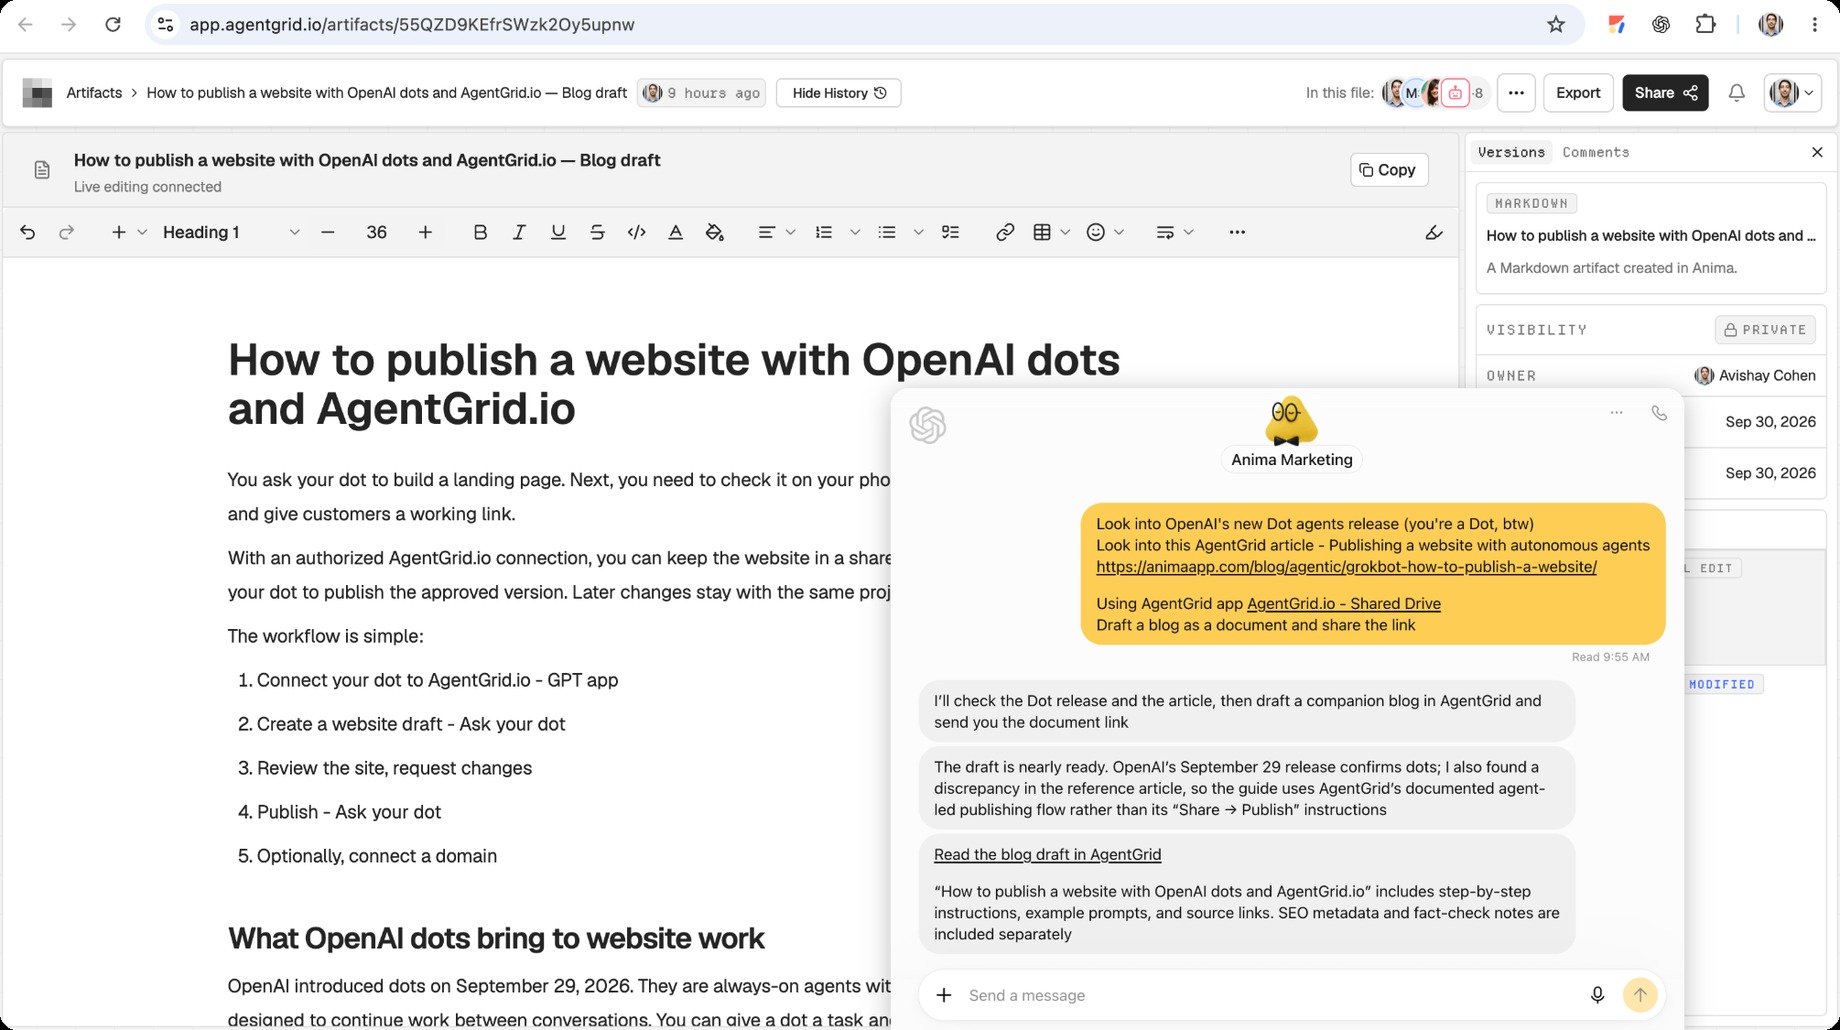Click the Share button

coord(1665,93)
